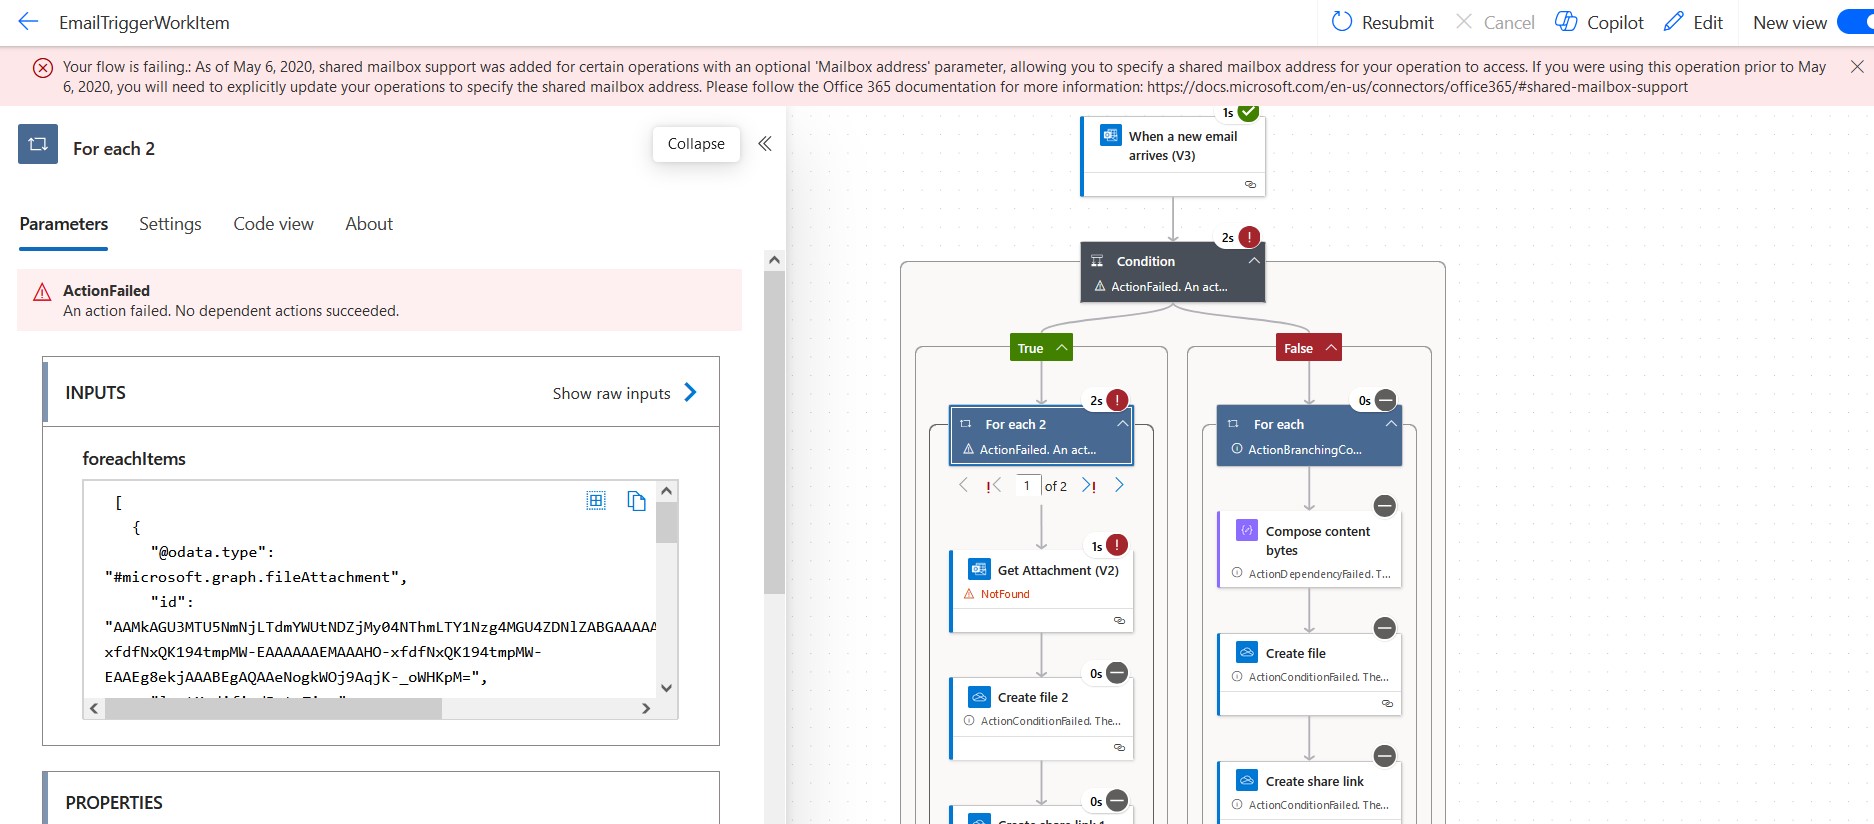This screenshot has height=824, width=1874.
Task: Collapse the False branch
Action: click(x=1331, y=347)
